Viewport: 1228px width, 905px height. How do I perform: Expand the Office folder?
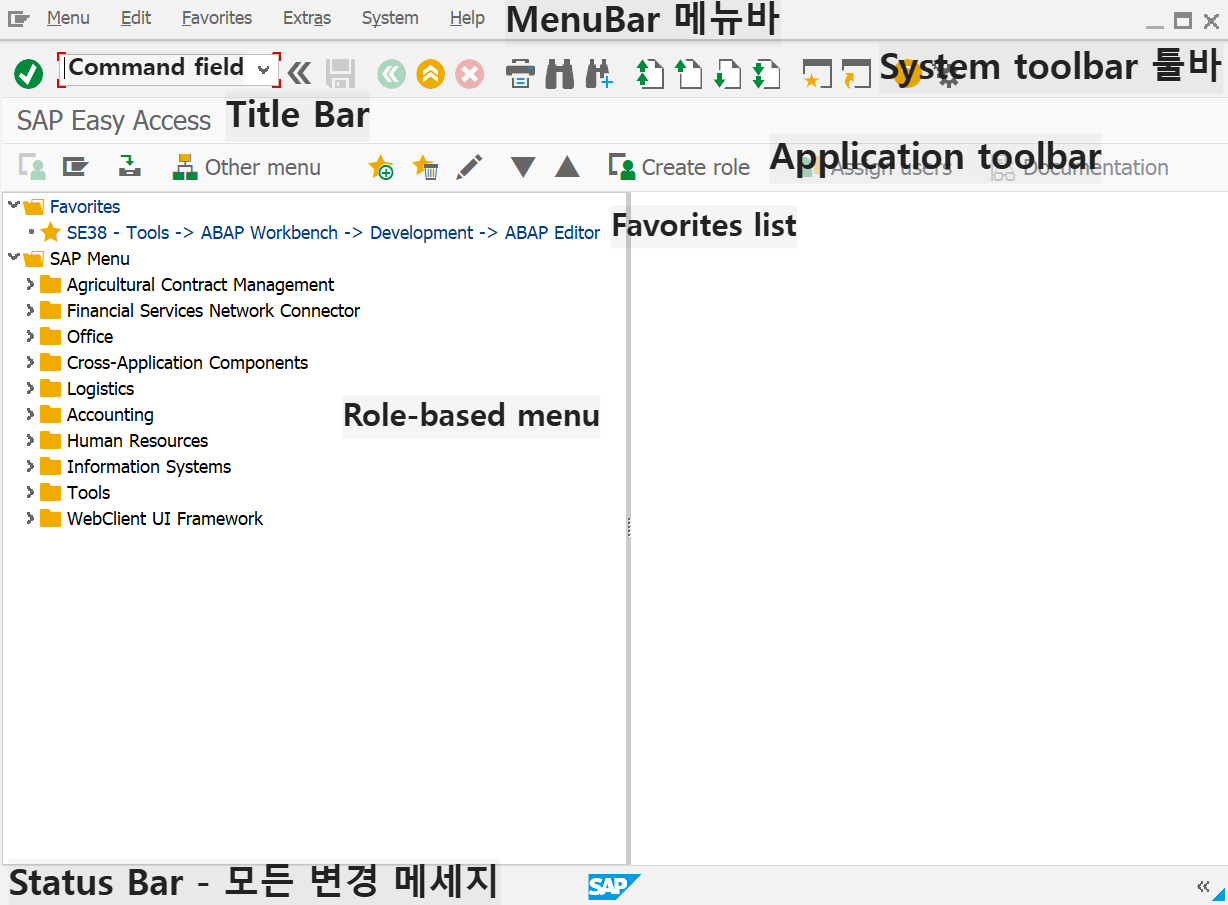point(30,336)
